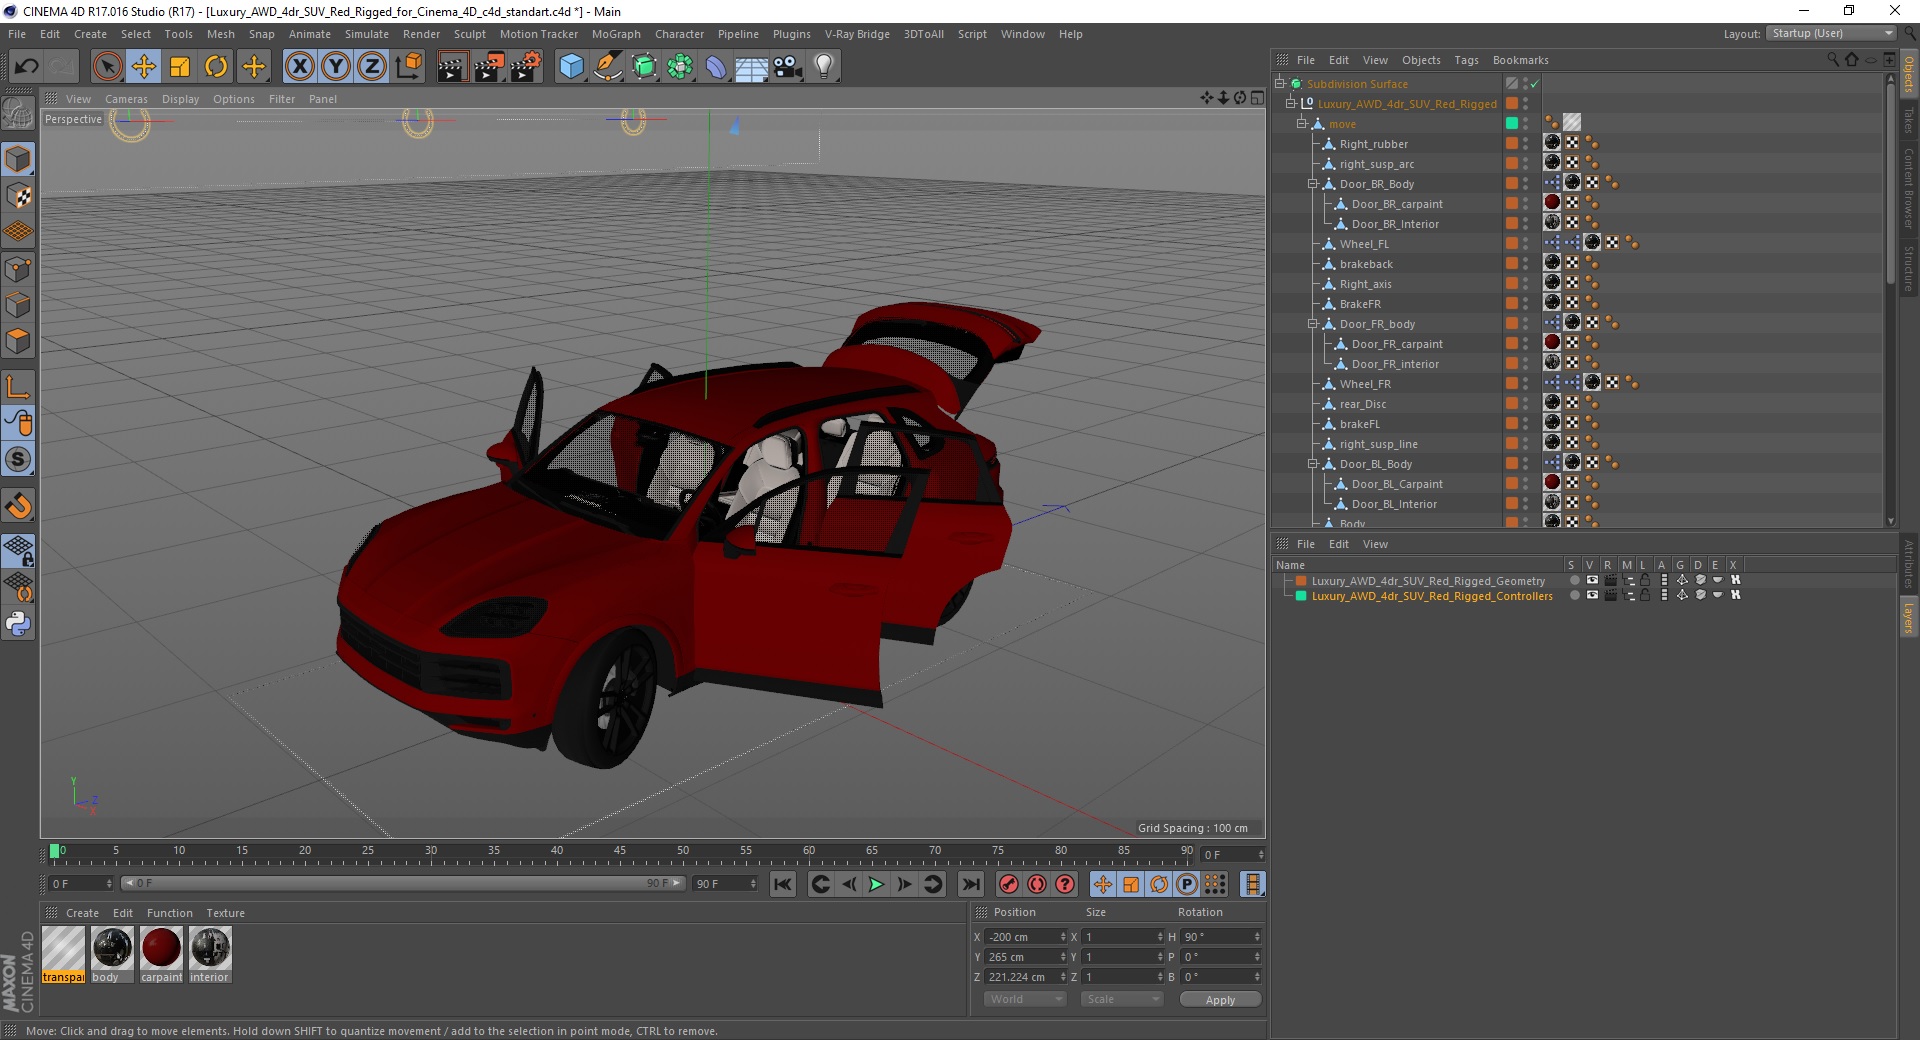Click the Undo arrow icon
The width and height of the screenshot is (1920, 1040).
[26, 67]
